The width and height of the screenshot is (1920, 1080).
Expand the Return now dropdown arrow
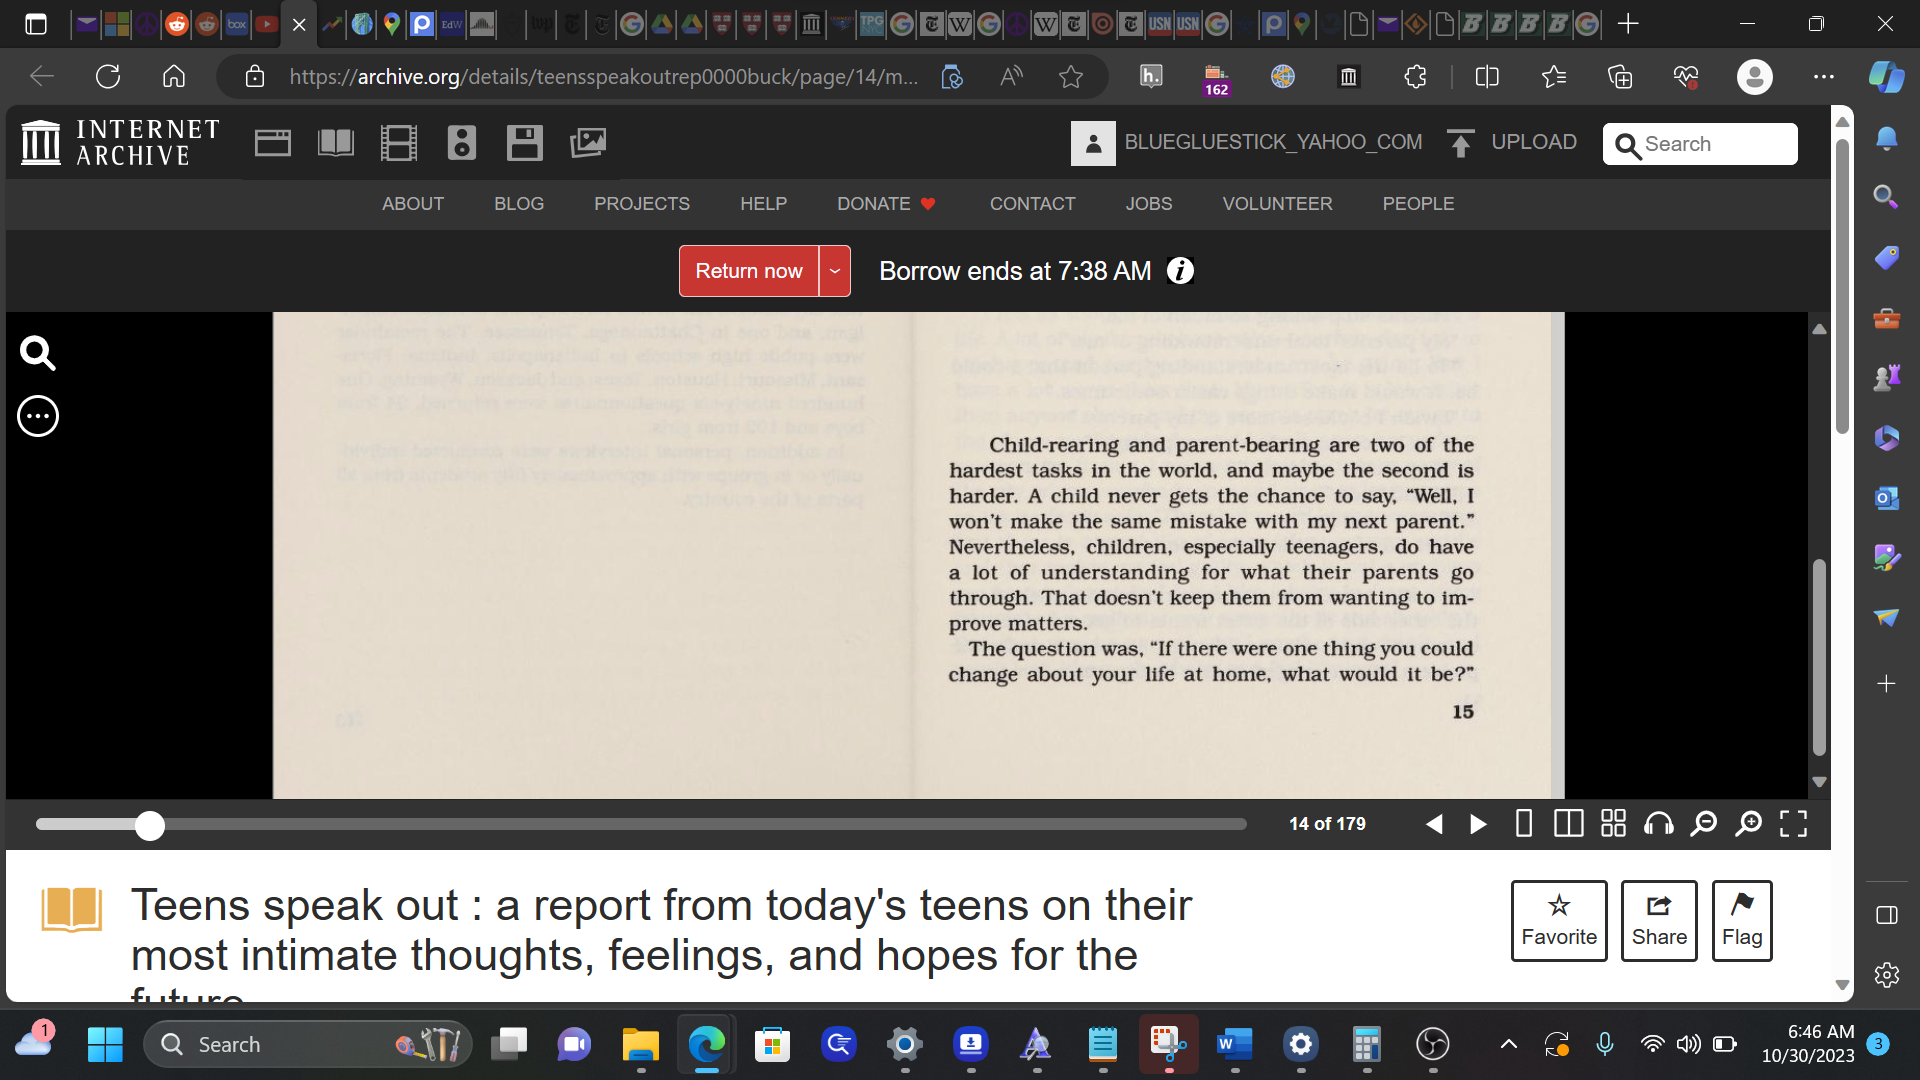tap(834, 271)
